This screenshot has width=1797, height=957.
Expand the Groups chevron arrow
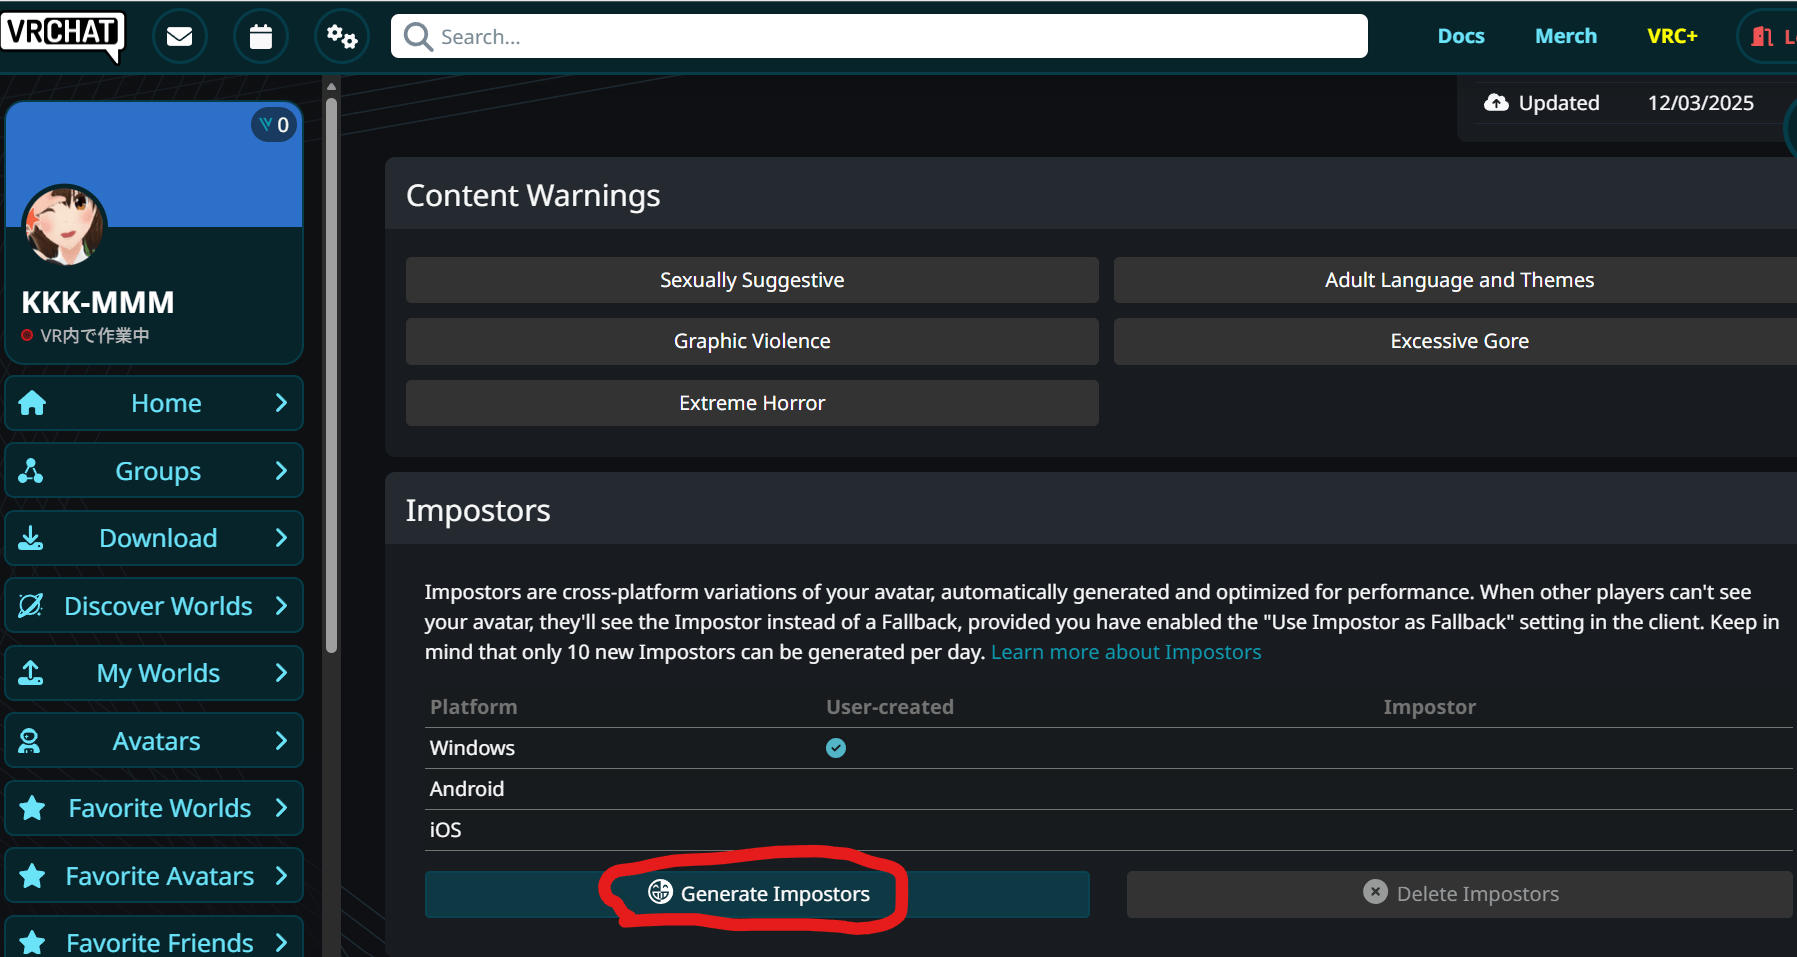pos(281,471)
